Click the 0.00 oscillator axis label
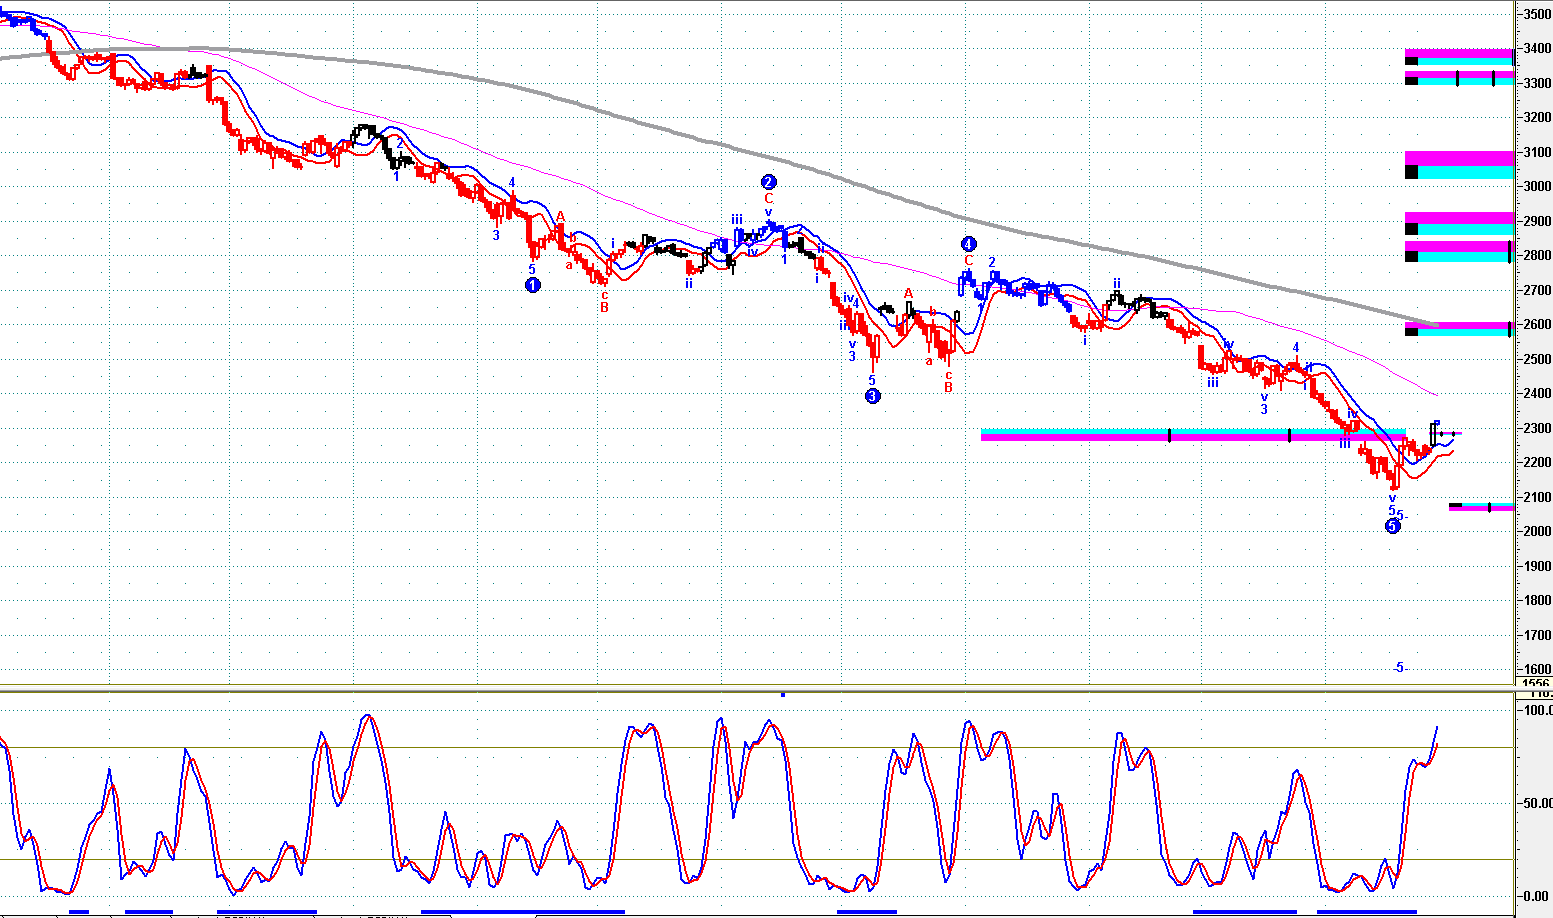This screenshot has height=918, width=1553. 1536,896
